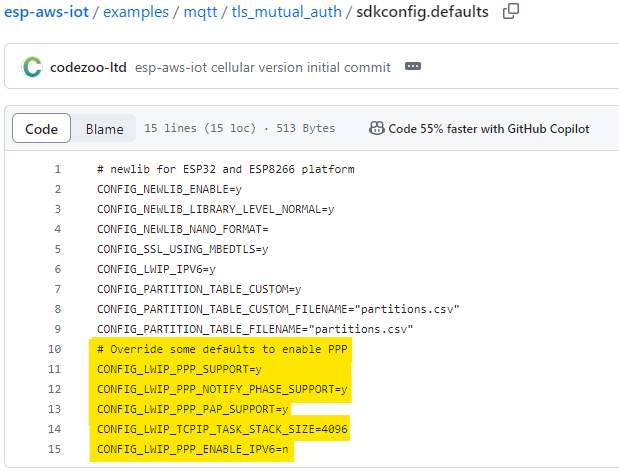
Task: Open codezoo-ltd author profile link
Action: tap(88, 67)
